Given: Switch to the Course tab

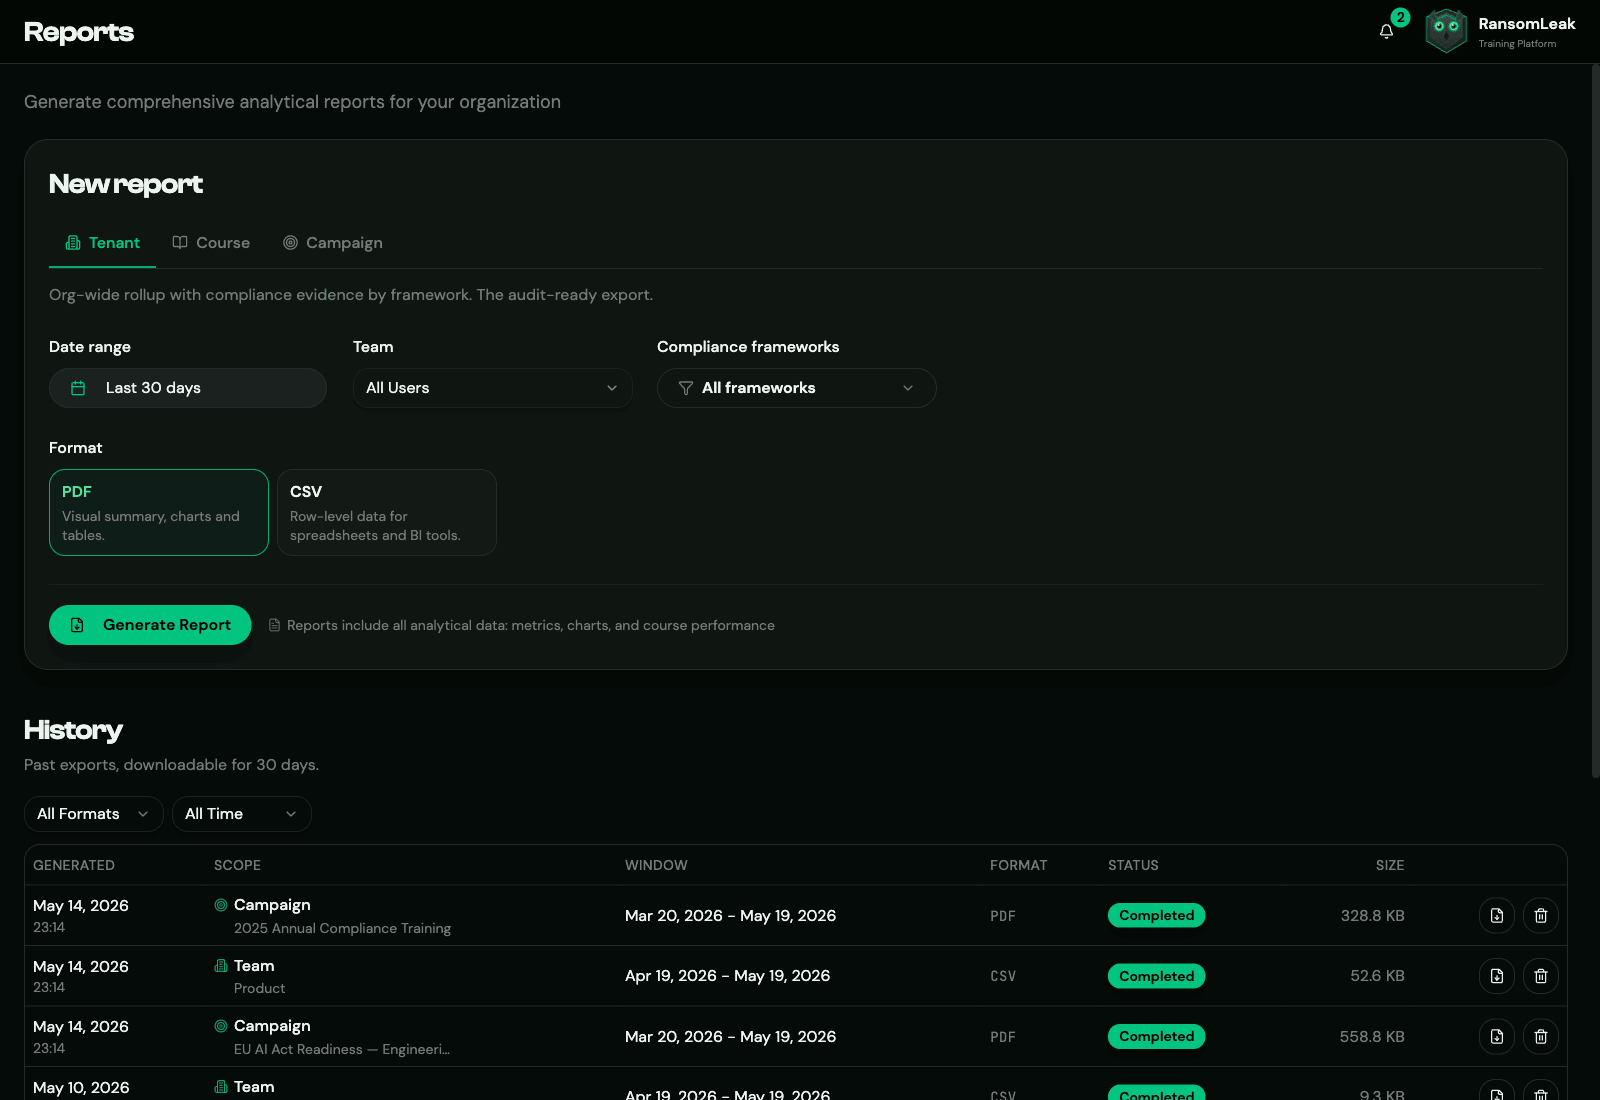Looking at the screenshot, I should coord(211,243).
